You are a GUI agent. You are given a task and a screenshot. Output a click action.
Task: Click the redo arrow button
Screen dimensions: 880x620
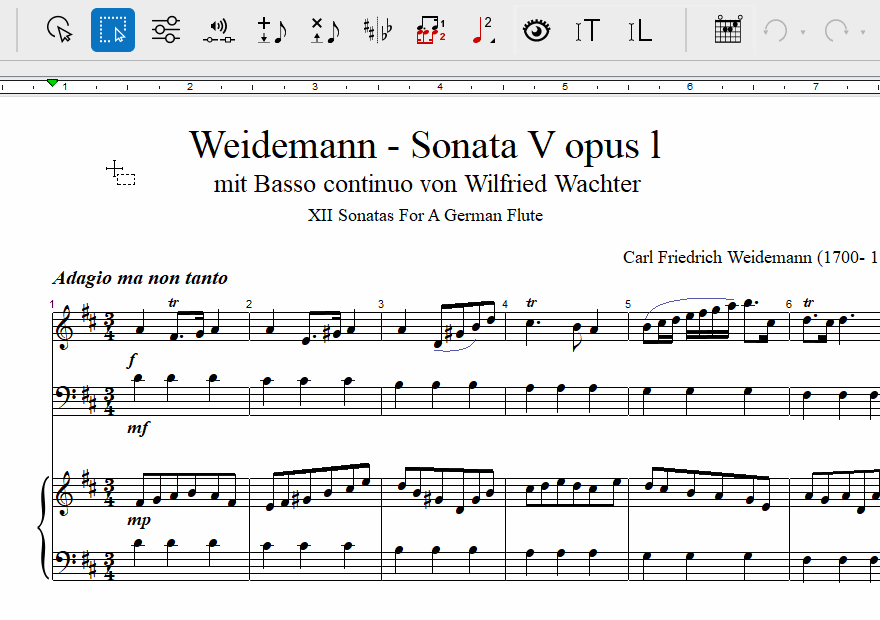(836, 30)
